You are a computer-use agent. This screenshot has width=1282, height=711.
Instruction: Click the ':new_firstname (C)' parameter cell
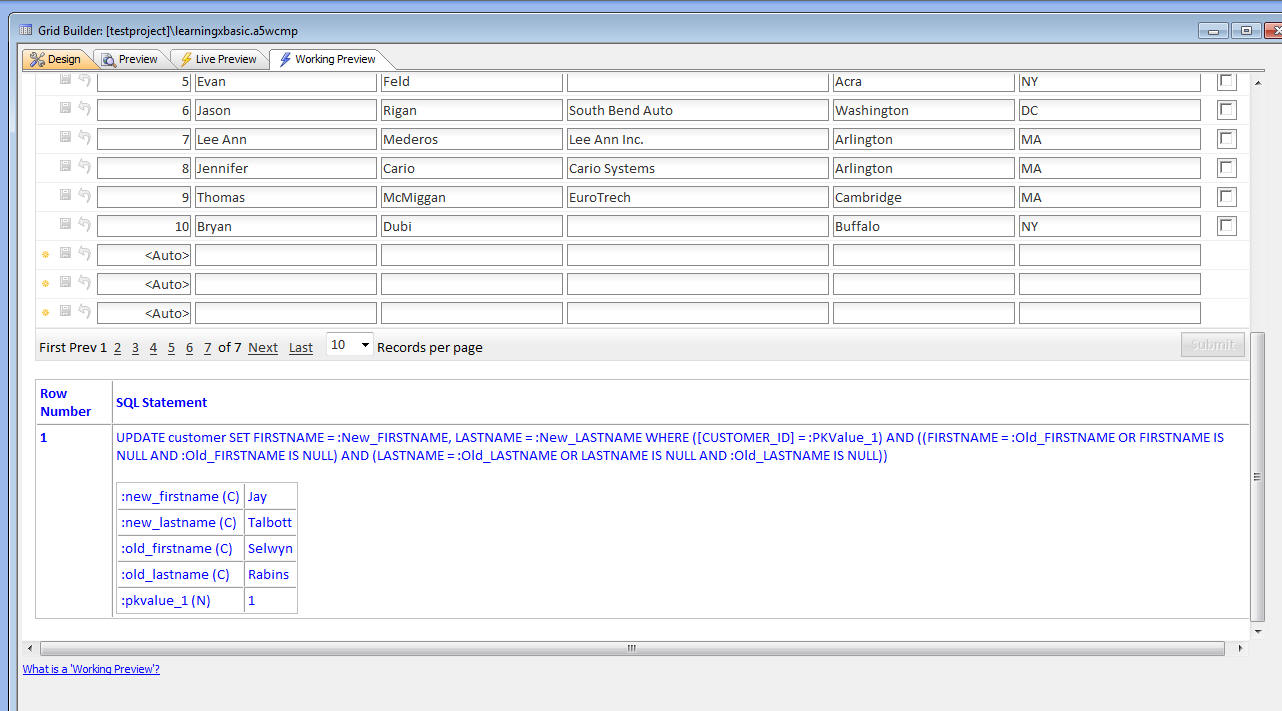tap(180, 496)
